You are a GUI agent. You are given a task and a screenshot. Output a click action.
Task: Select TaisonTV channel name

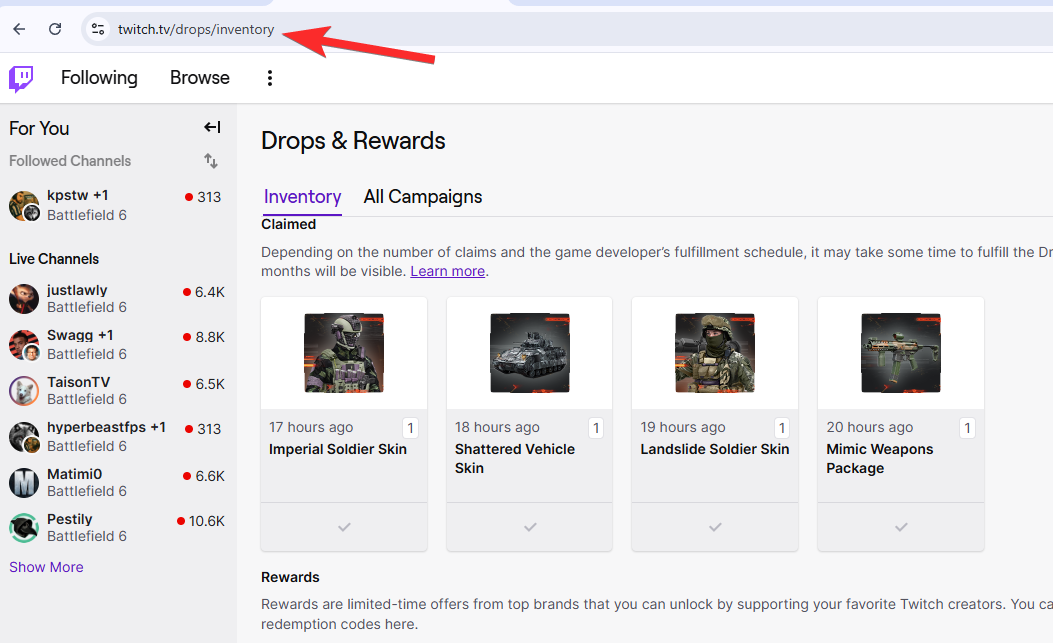coord(79,382)
